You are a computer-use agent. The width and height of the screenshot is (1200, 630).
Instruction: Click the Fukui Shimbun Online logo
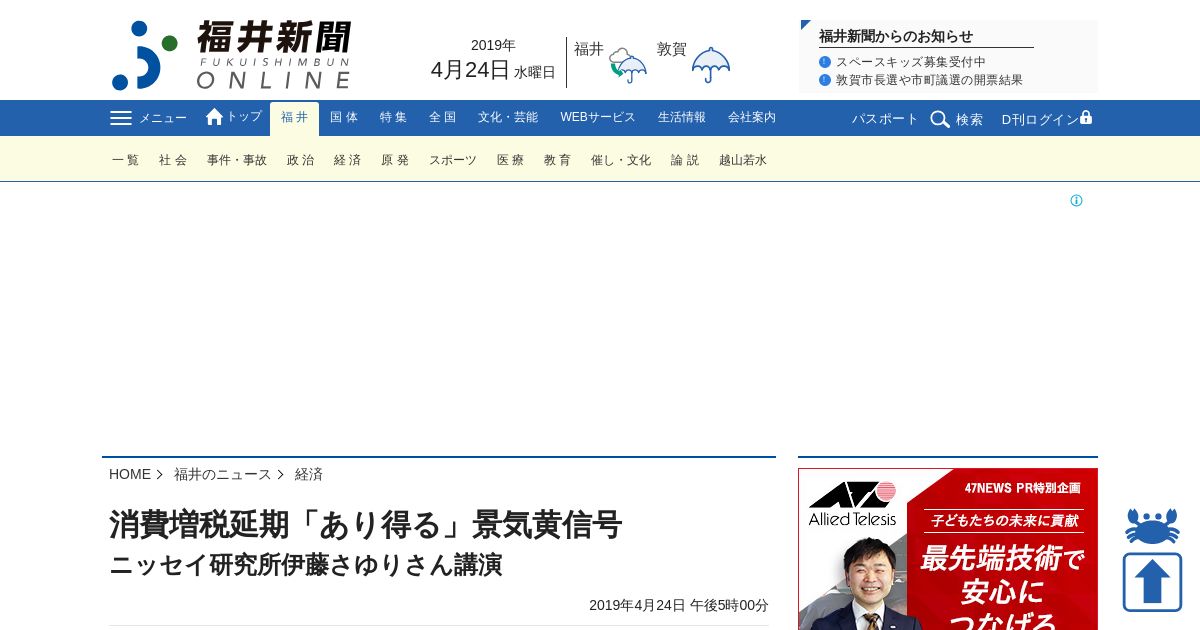click(x=231, y=55)
